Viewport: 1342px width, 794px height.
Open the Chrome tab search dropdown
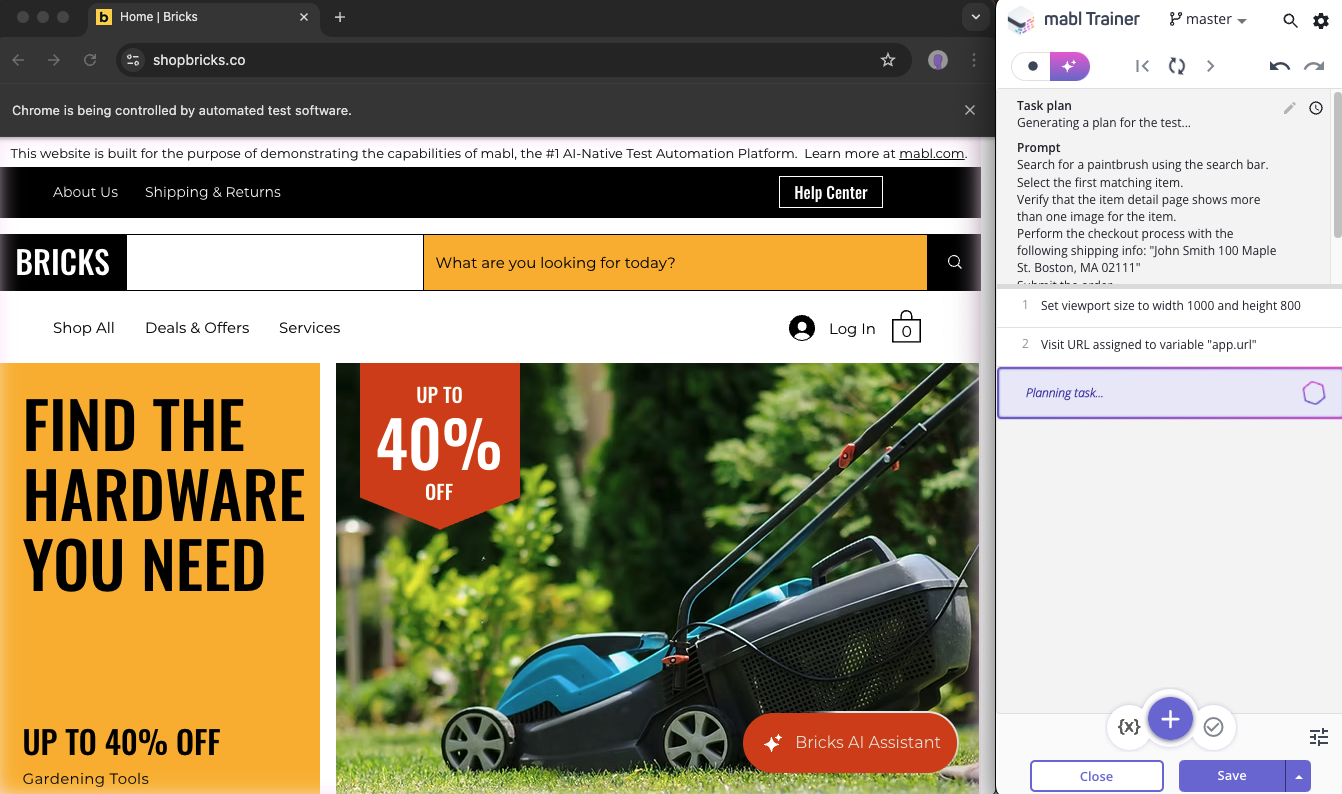click(975, 17)
